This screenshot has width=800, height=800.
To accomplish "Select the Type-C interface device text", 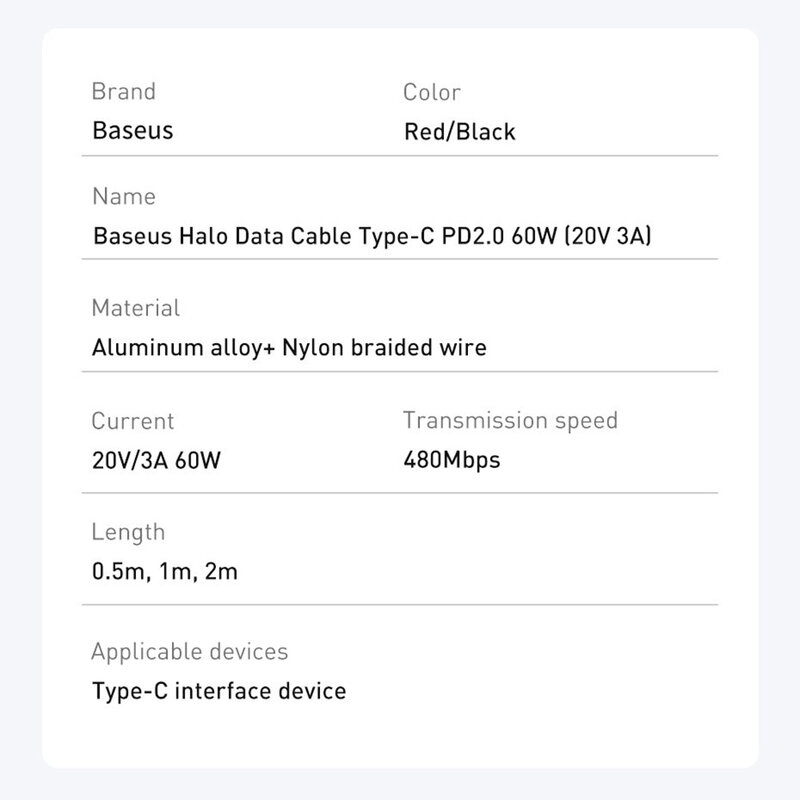I will point(218,691).
